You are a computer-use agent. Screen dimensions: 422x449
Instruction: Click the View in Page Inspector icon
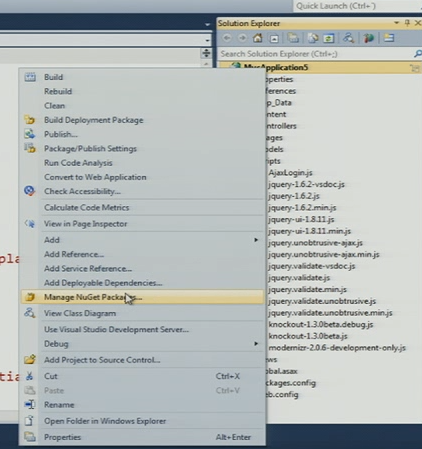[x=30, y=224]
